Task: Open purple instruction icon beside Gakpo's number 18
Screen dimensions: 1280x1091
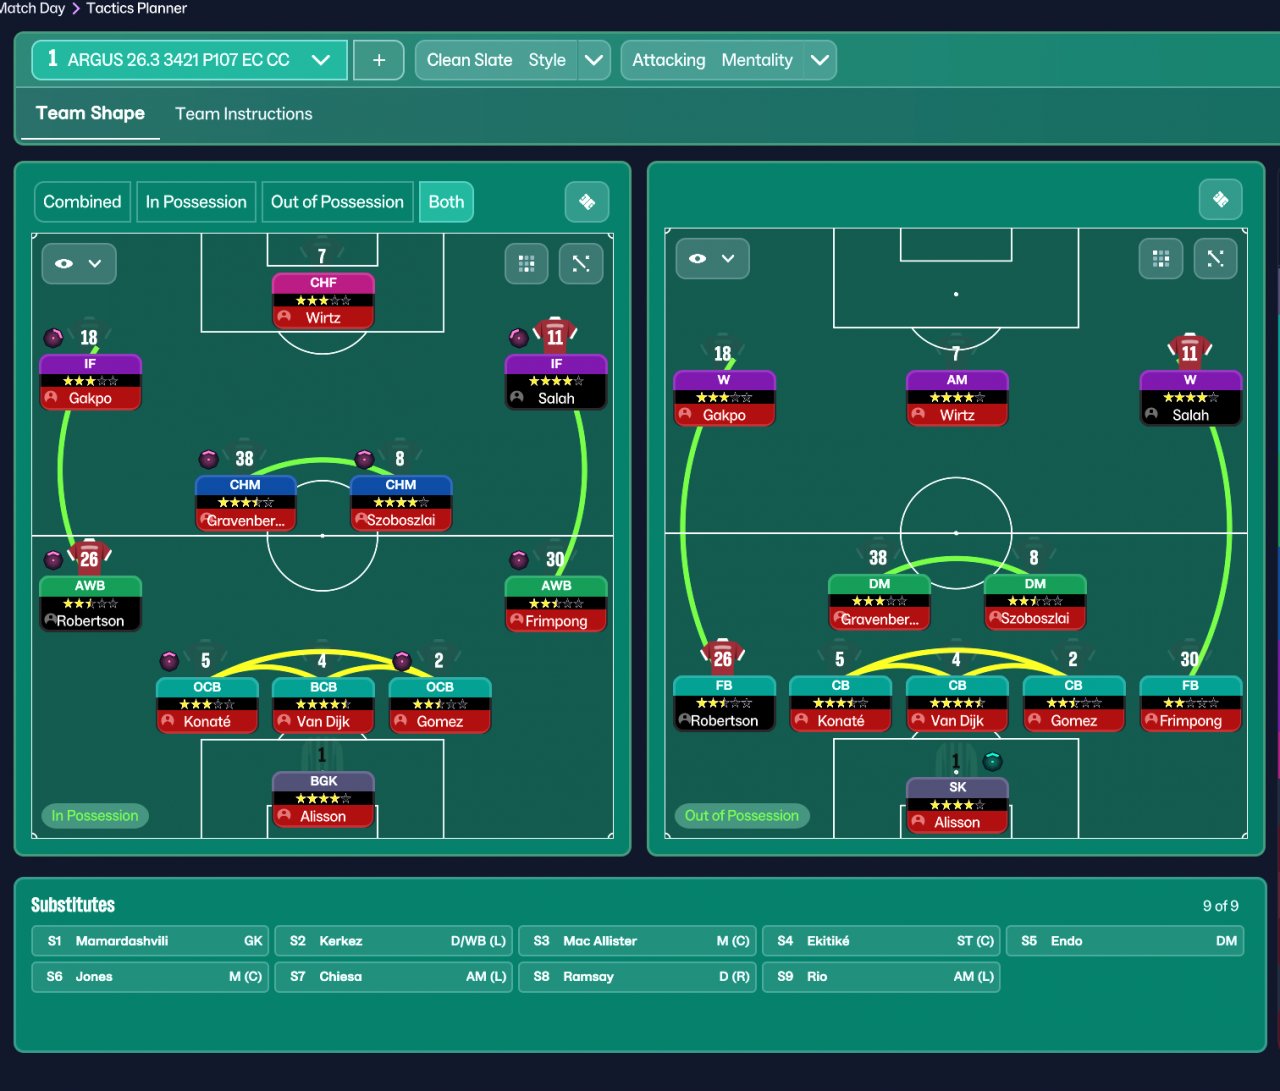Action: pyautogui.click(x=54, y=338)
